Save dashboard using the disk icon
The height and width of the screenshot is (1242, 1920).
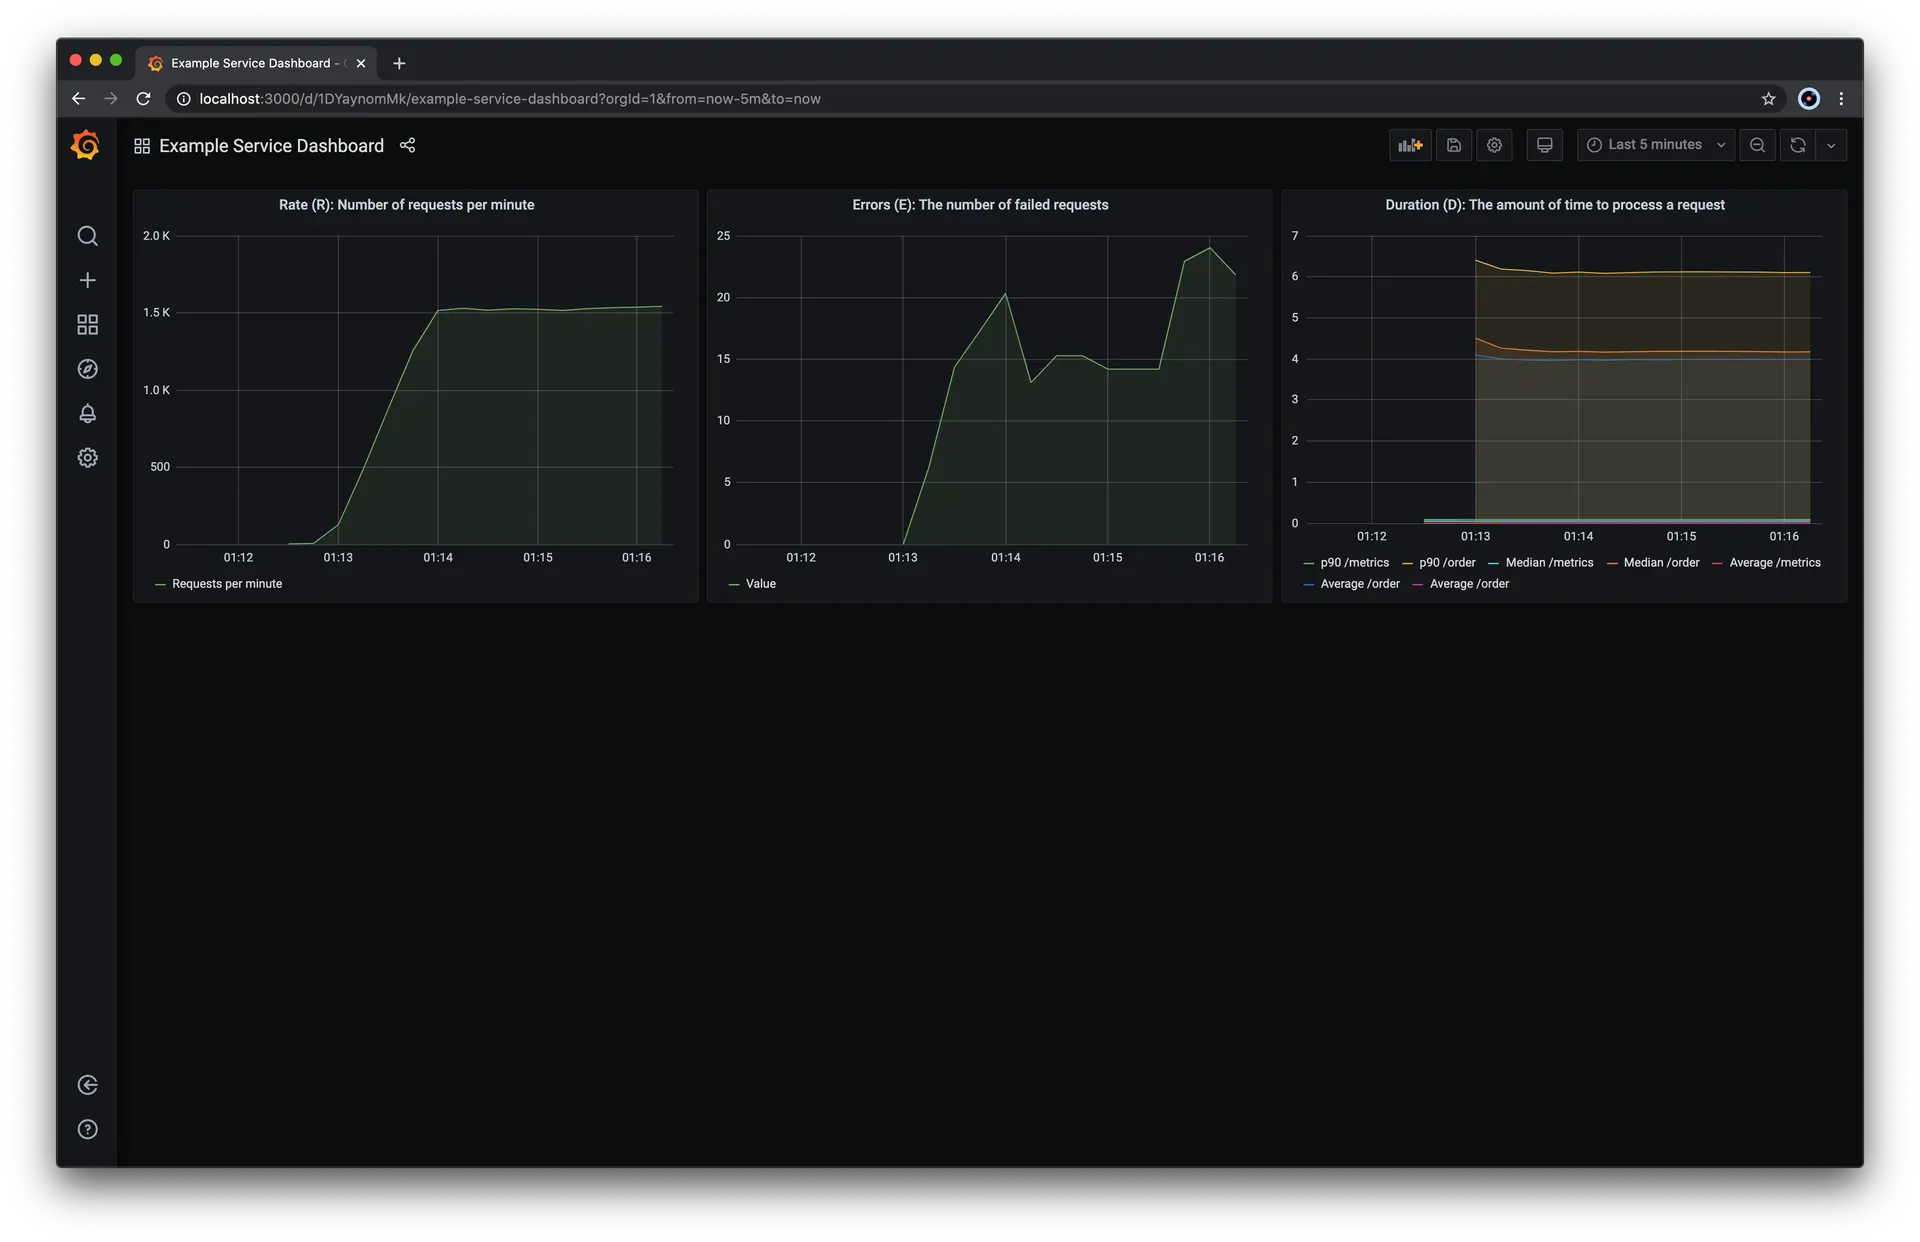[x=1454, y=146]
